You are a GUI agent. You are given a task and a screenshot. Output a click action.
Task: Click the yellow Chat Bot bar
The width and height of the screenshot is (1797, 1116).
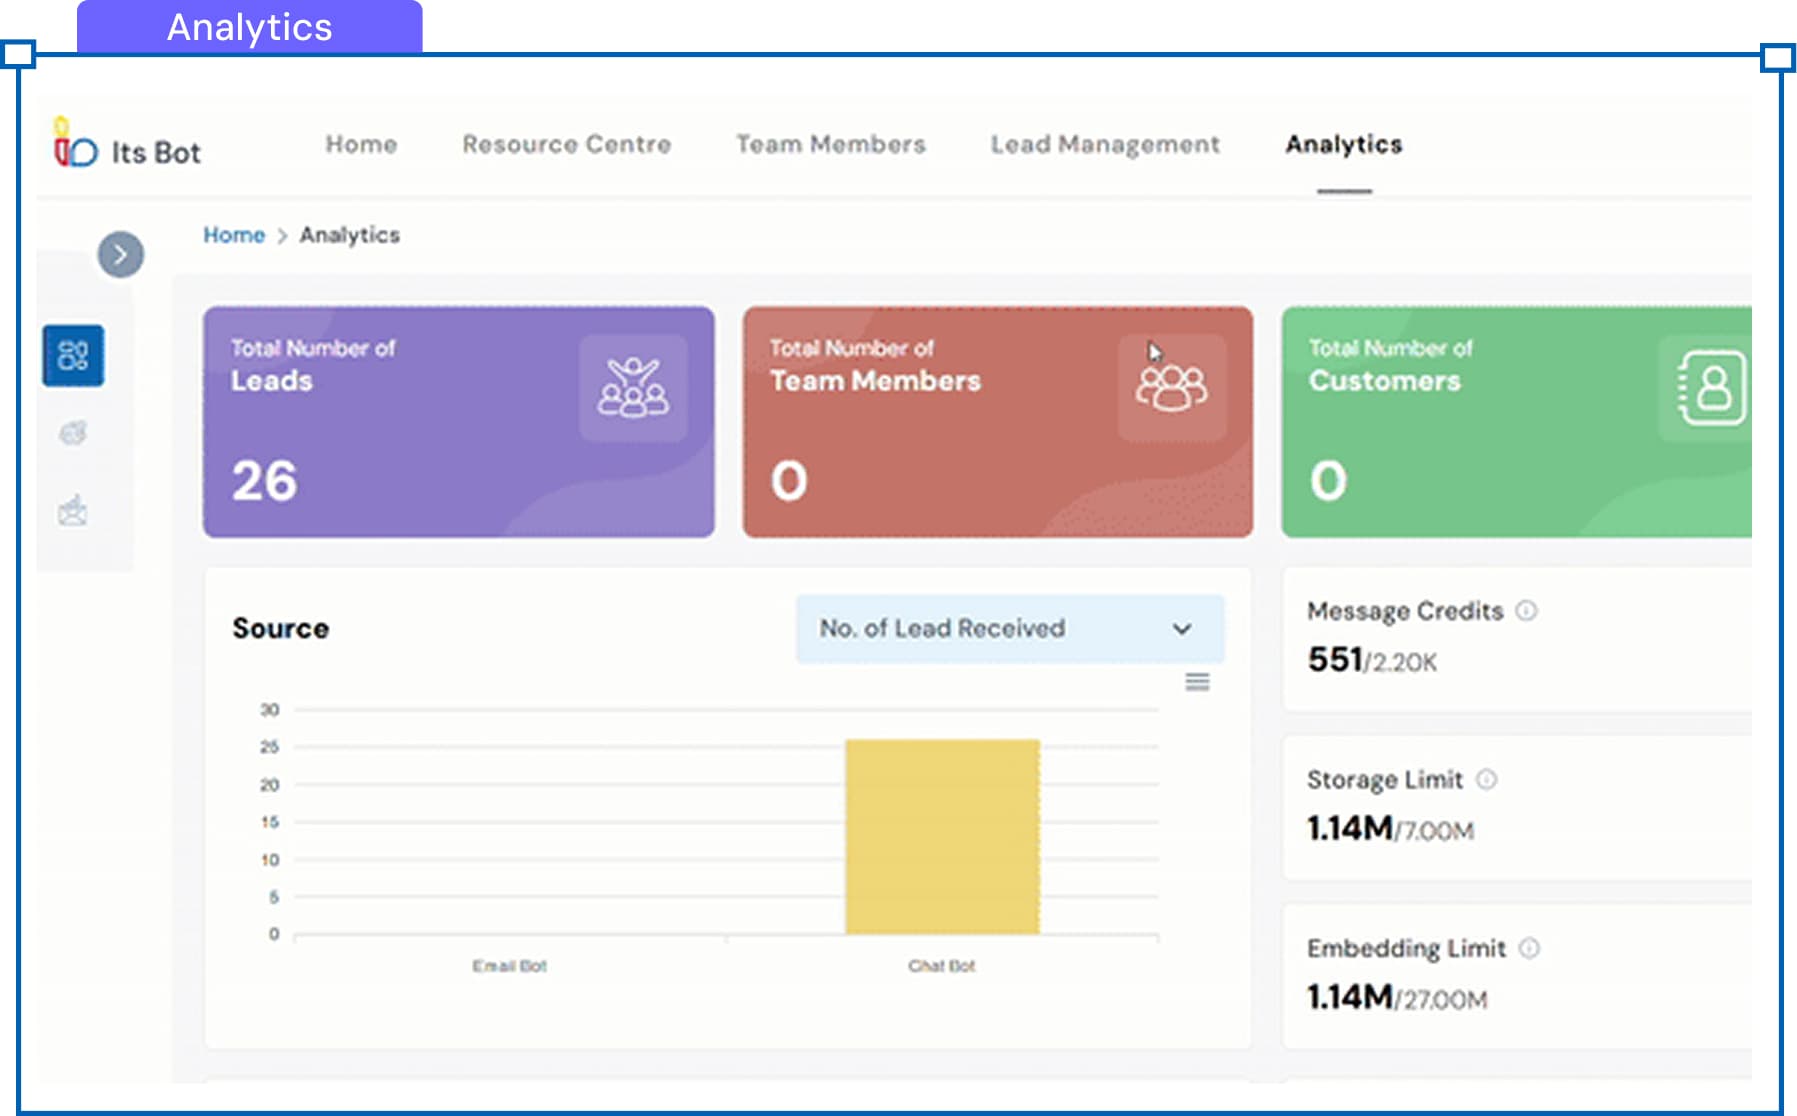click(x=942, y=837)
